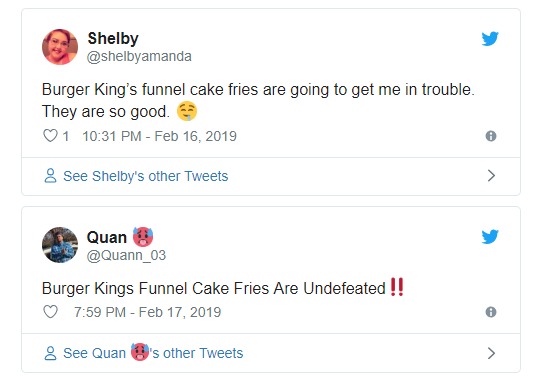This screenshot has width=557, height=383.
Task: Click the person icon before See Shelby's
Action: 50,176
